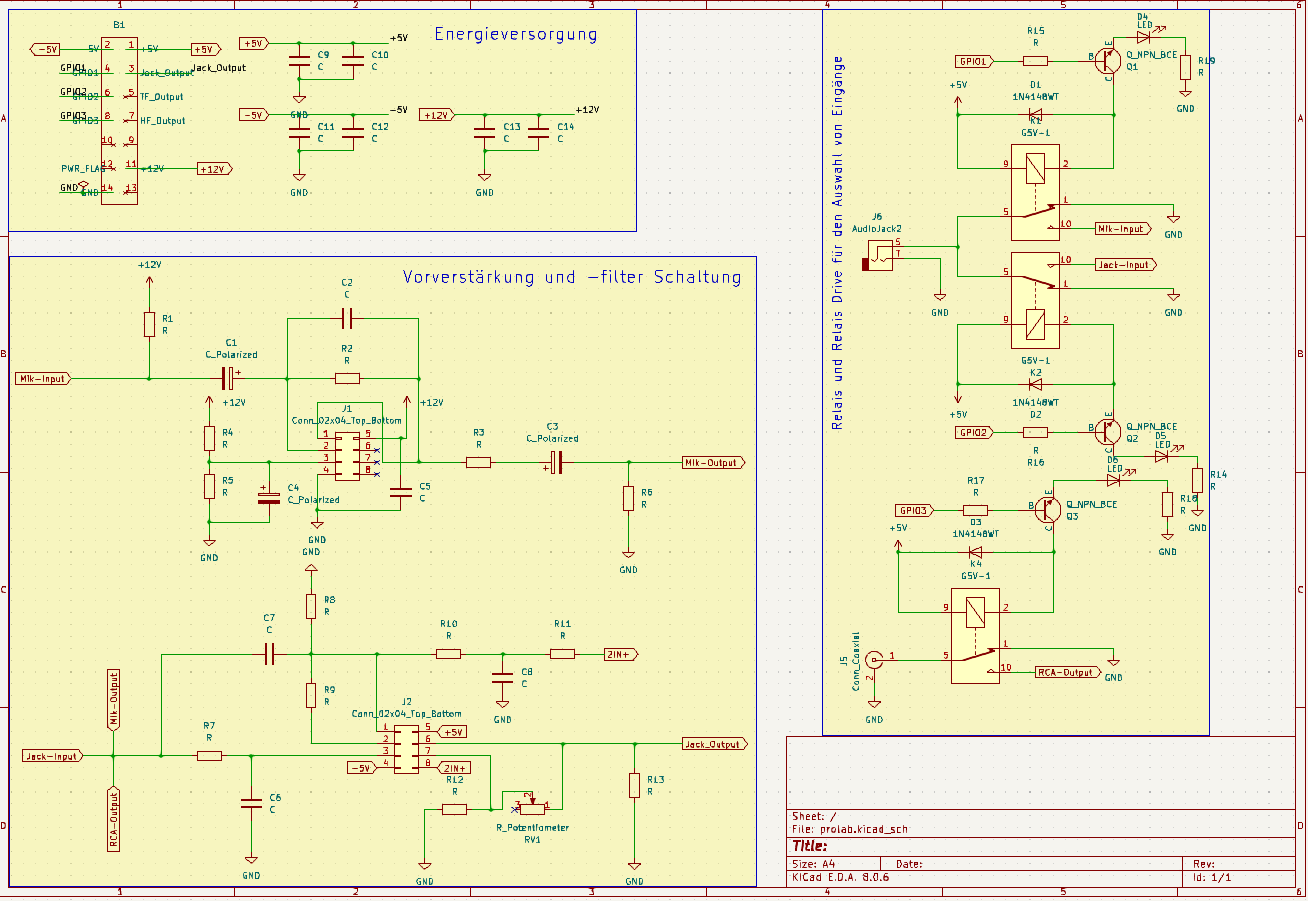Select polarized capacitor C4 symbol

pos(267,497)
